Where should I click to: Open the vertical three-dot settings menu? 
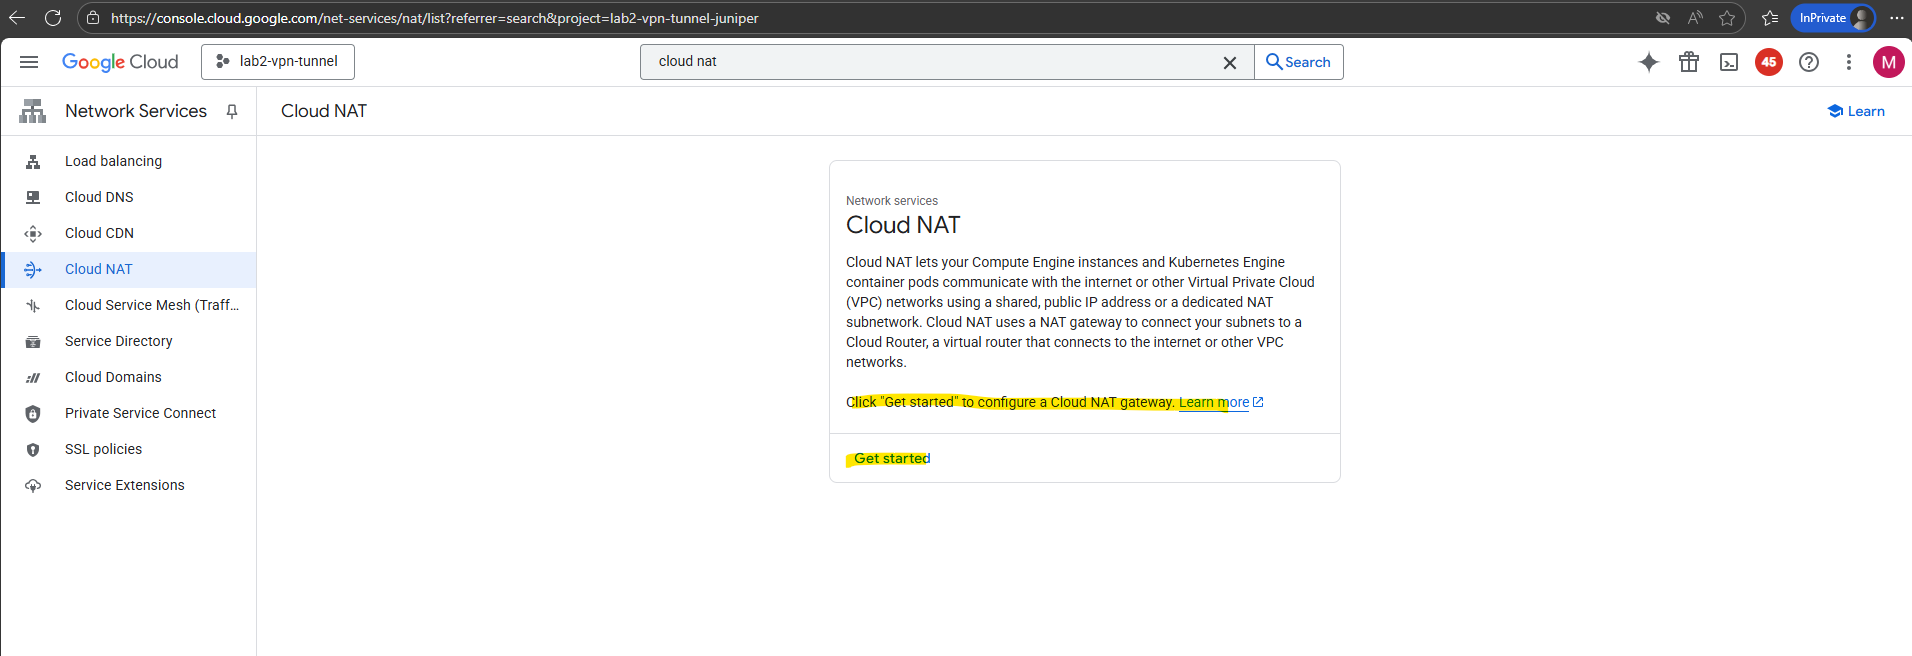point(1849,62)
